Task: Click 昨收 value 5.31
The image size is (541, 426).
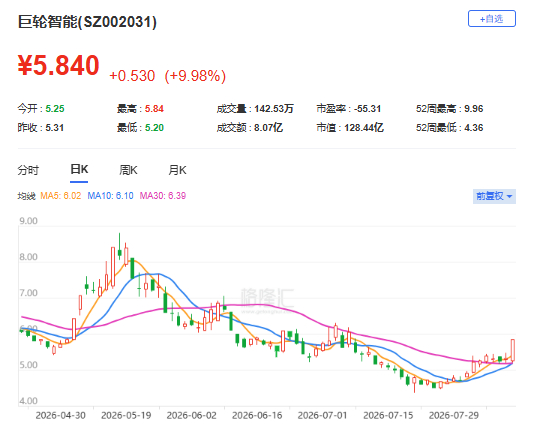Action: pos(55,128)
